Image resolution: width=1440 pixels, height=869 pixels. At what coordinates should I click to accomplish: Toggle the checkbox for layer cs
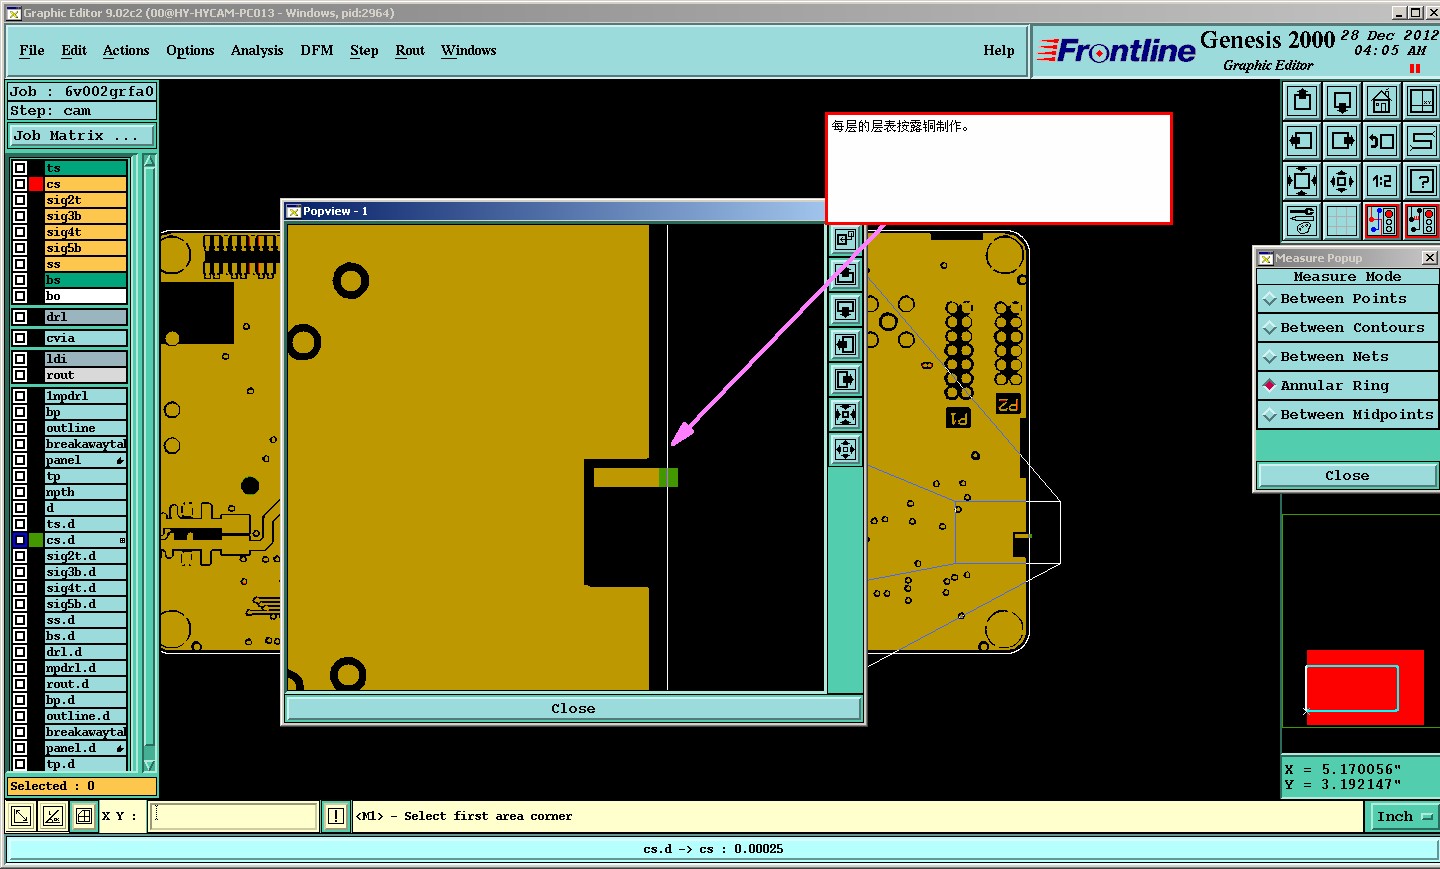pyautogui.click(x=20, y=184)
